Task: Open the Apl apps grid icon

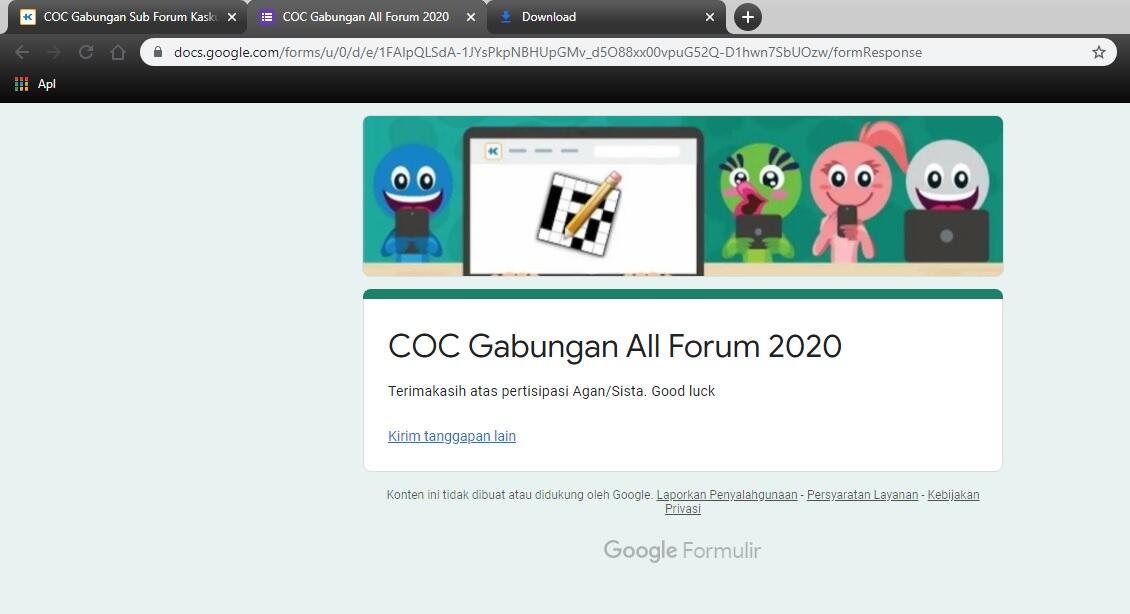Action: point(22,84)
